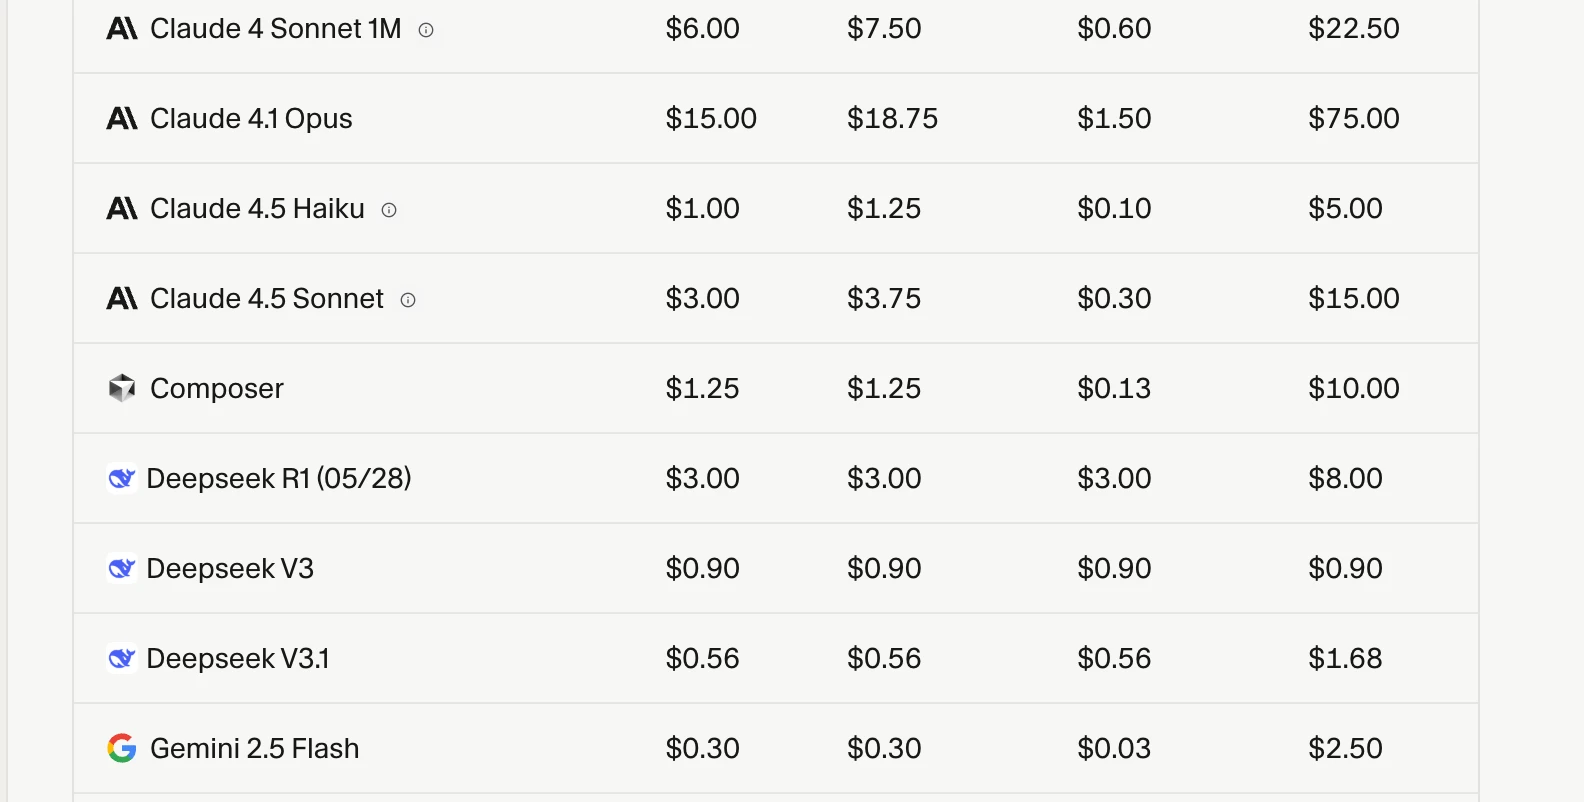Click the Anthropic logo for Claude 4.1 Opus
Screen dimensions: 1584x802
coord(122,119)
